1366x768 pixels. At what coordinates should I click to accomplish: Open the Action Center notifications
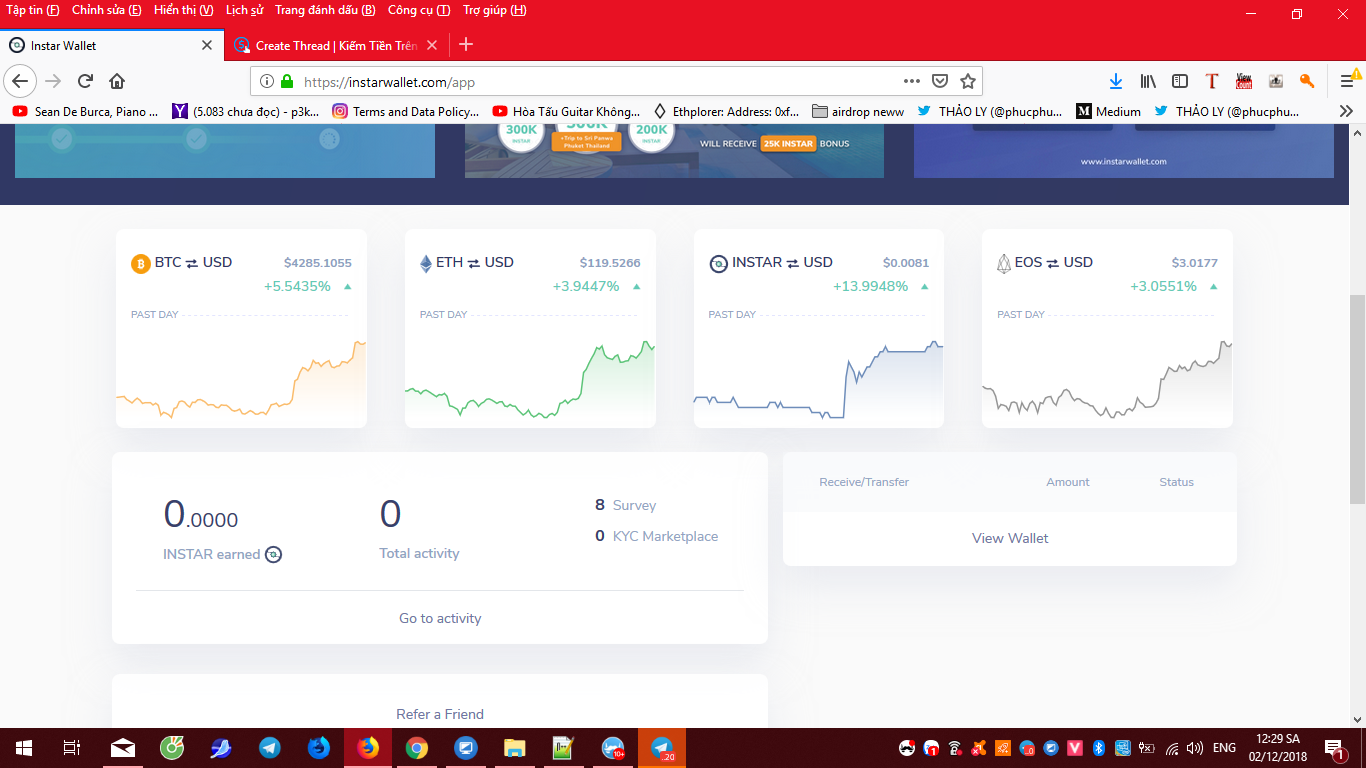coord(1336,748)
